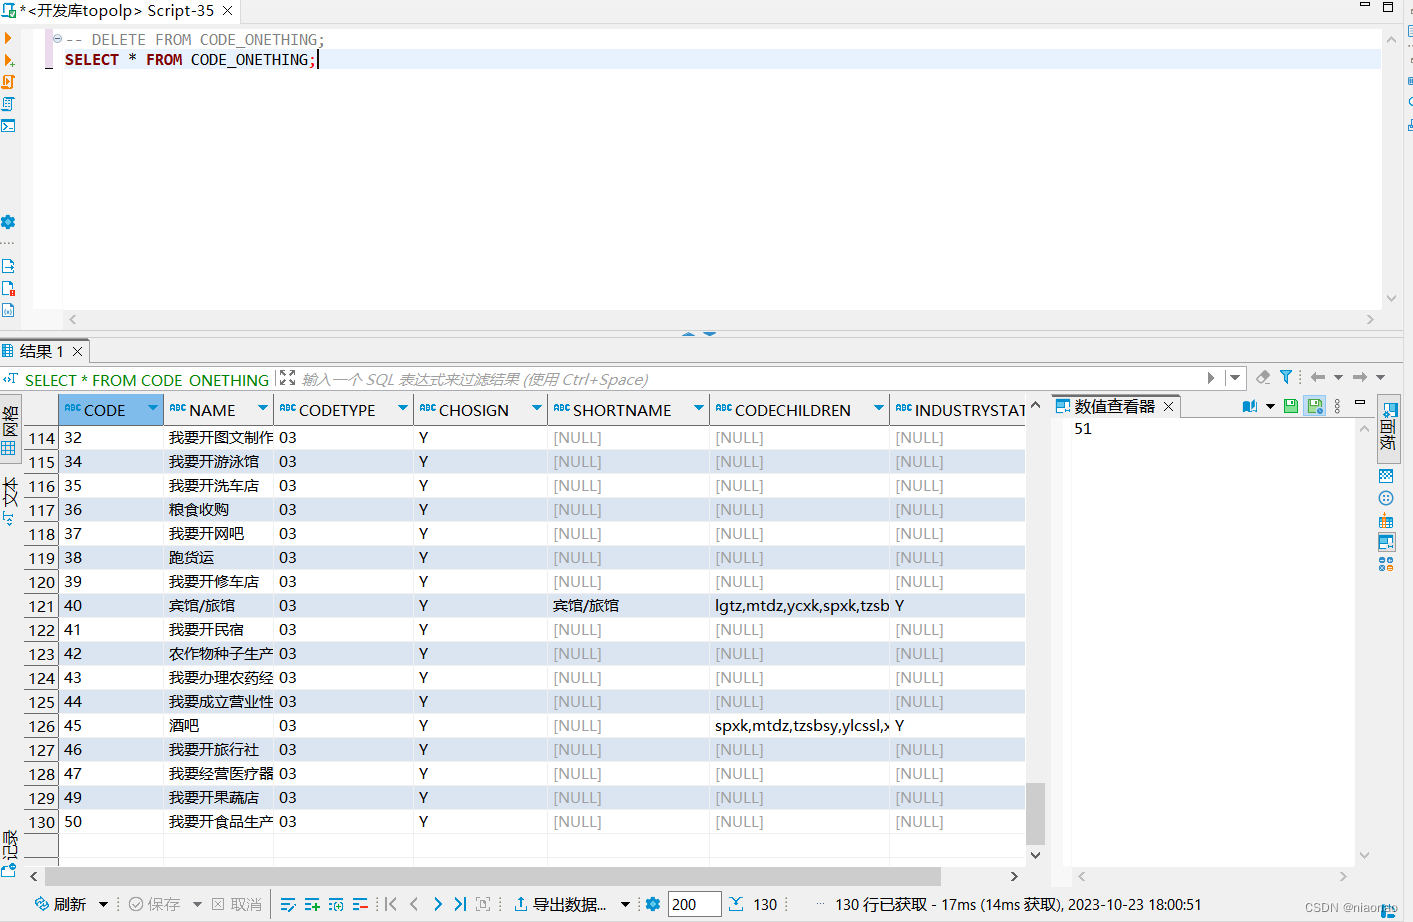Collapse the commented DELETE line fold marker

57,39
